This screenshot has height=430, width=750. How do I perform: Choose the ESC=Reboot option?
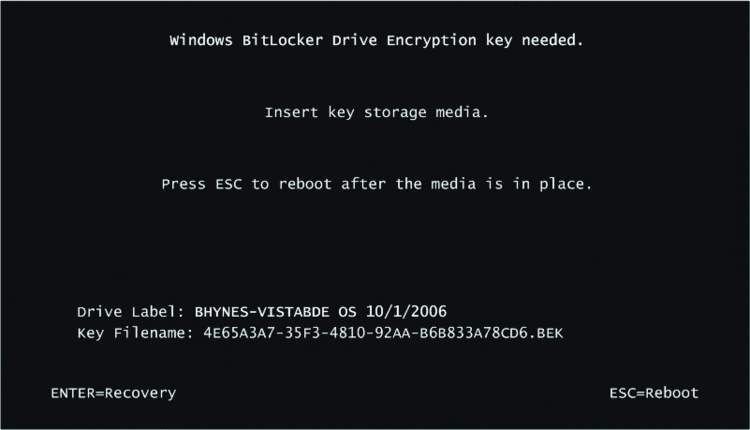(x=654, y=393)
